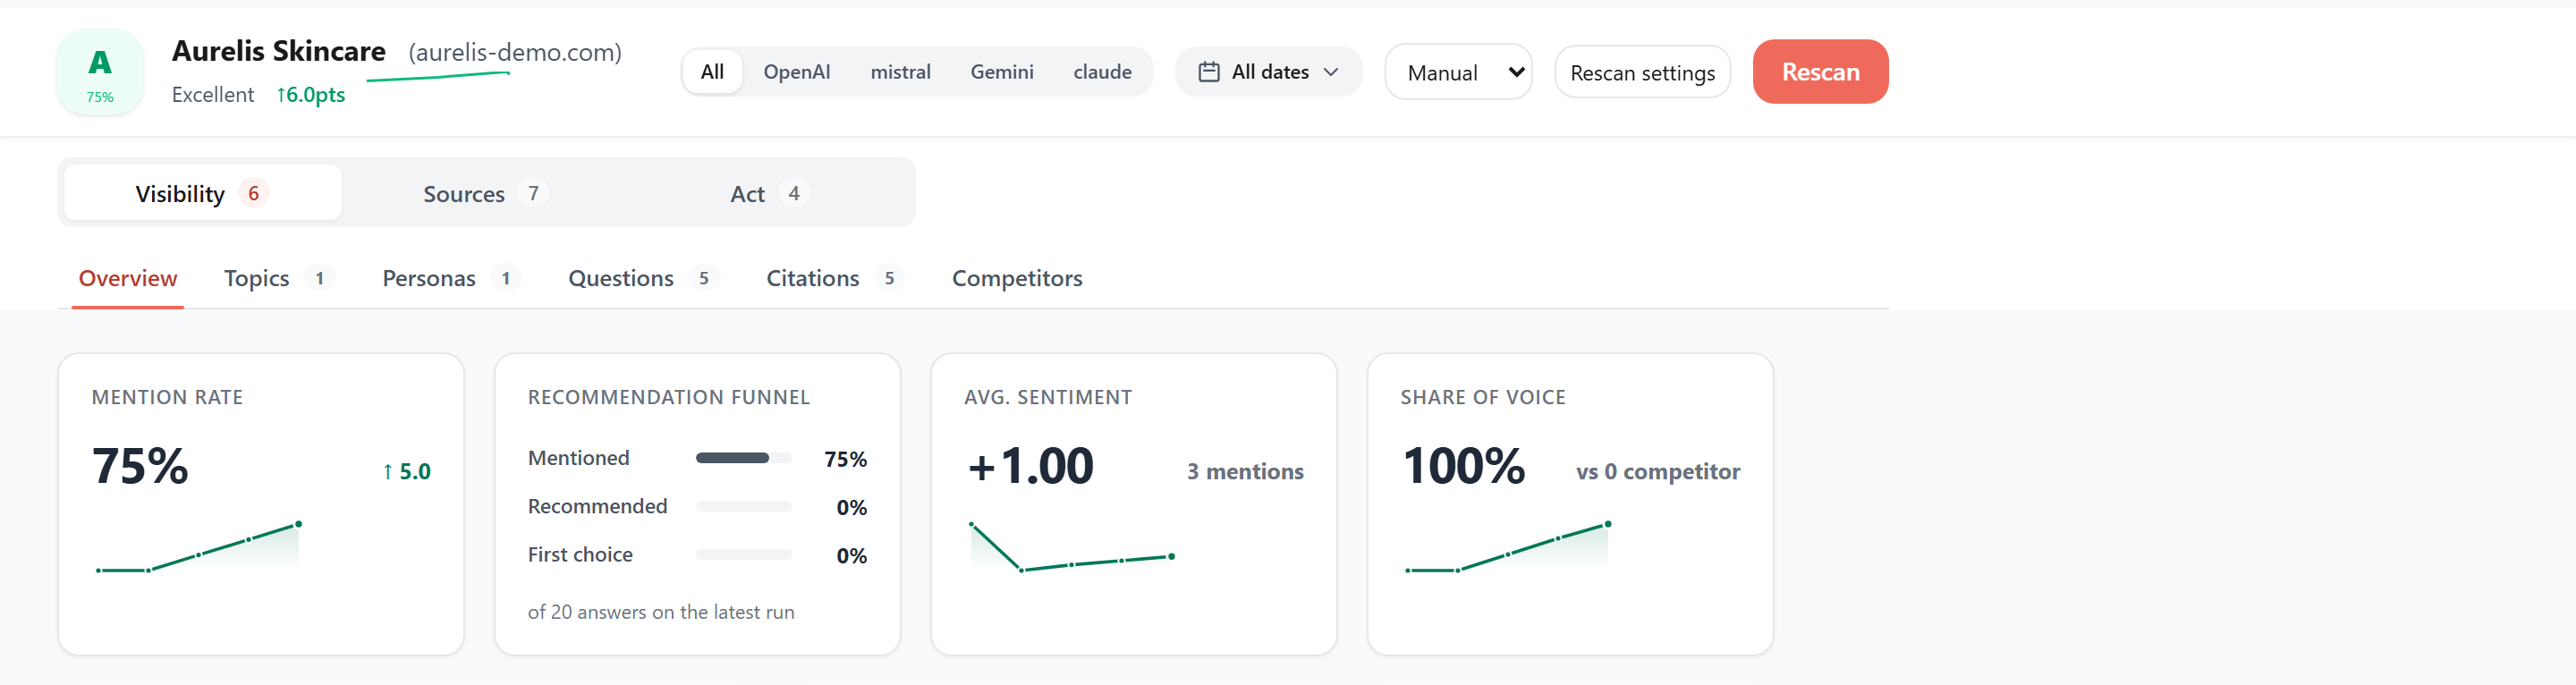The image size is (2576, 685).
Task: Select the Overview sub-tab
Action: pyautogui.click(x=128, y=278)
